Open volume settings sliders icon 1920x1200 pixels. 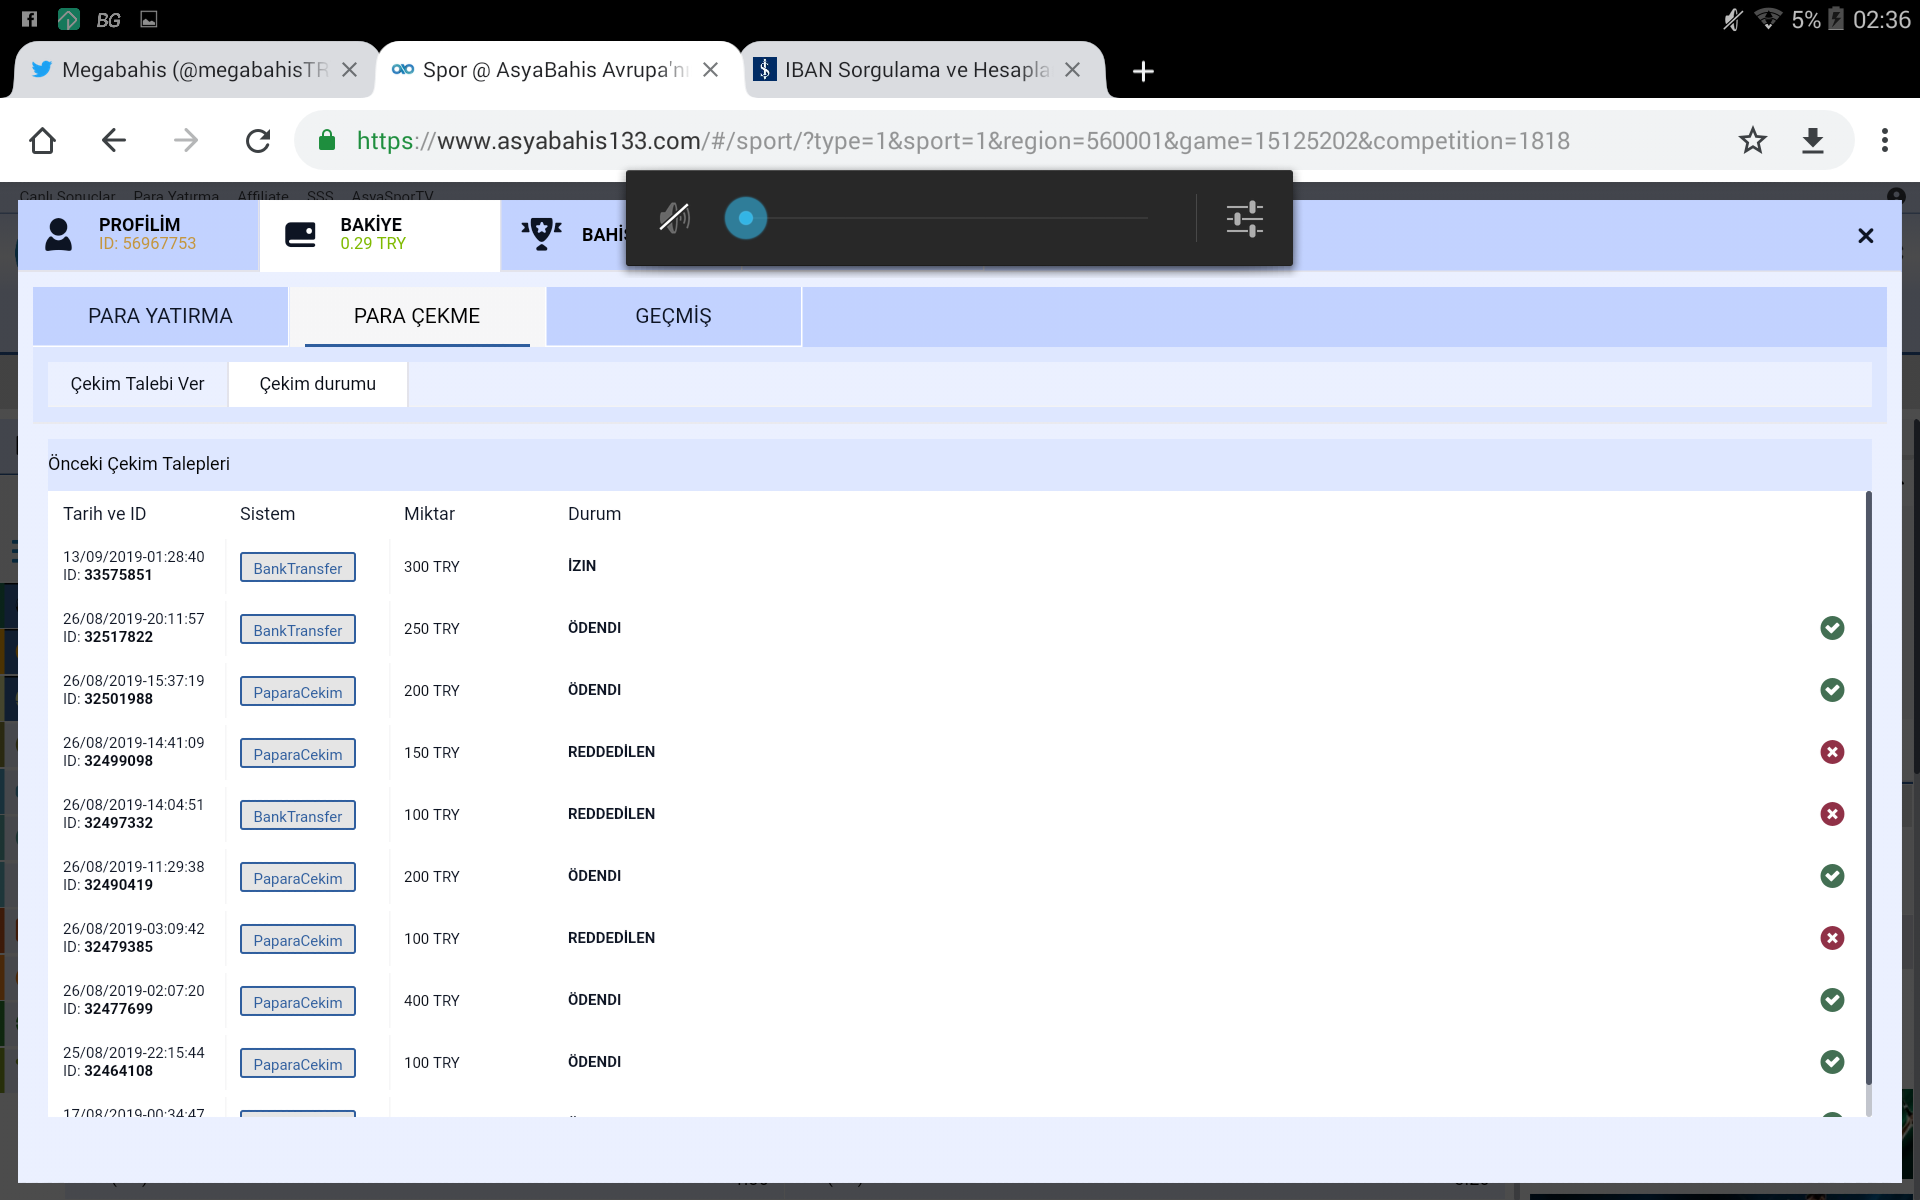pos(1244,218)
